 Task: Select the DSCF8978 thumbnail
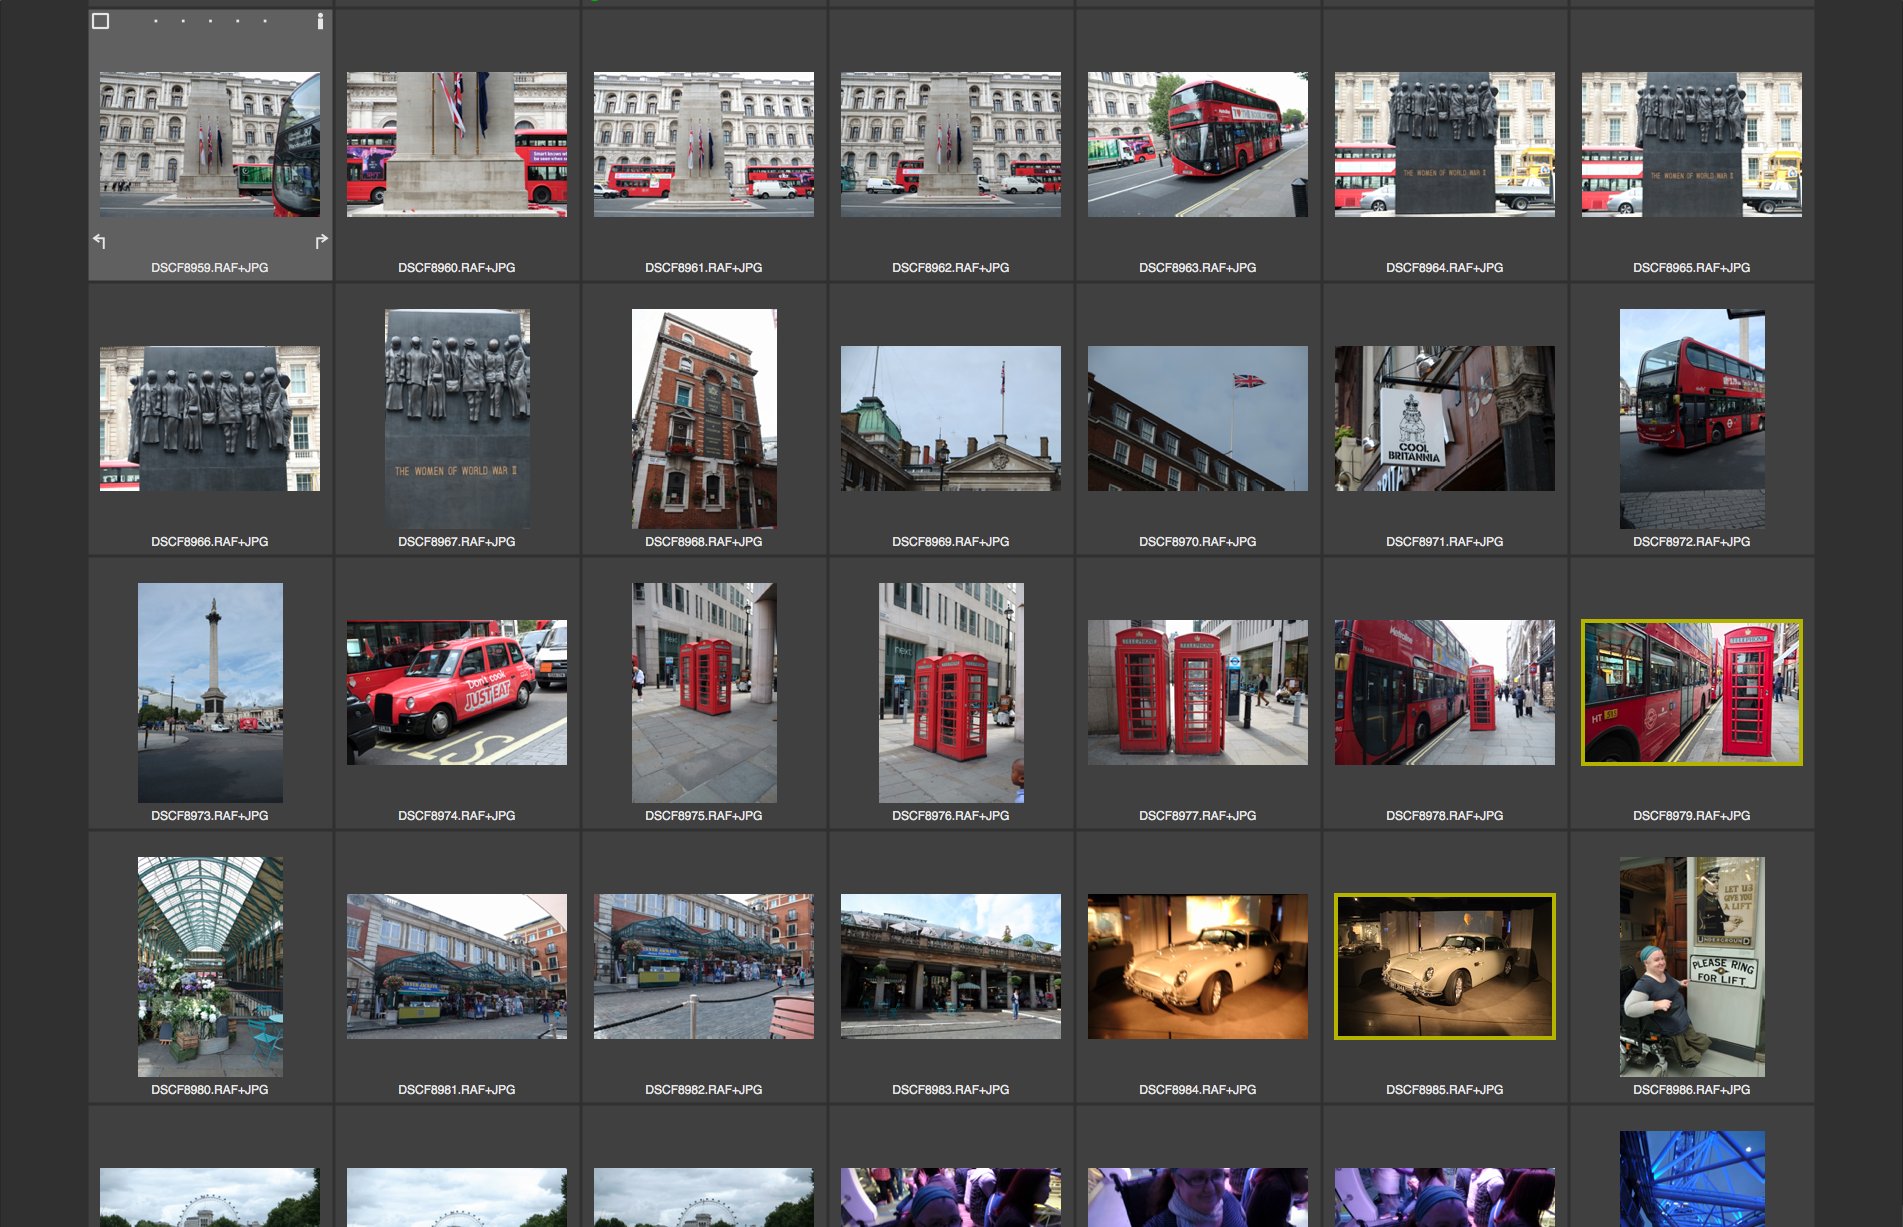click(1445, 692)
